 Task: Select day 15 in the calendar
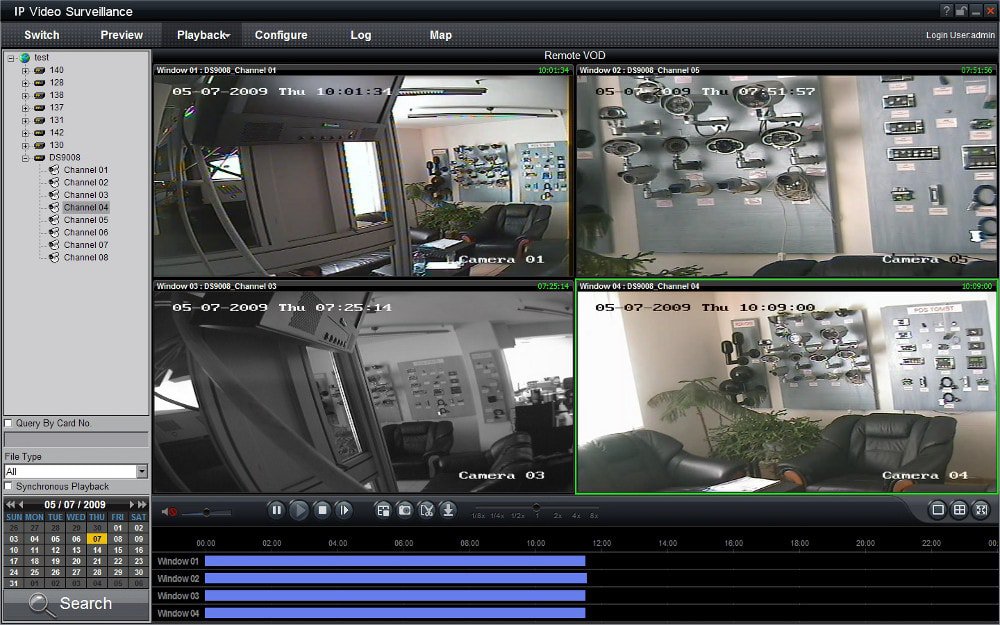[x=117, y=550]
